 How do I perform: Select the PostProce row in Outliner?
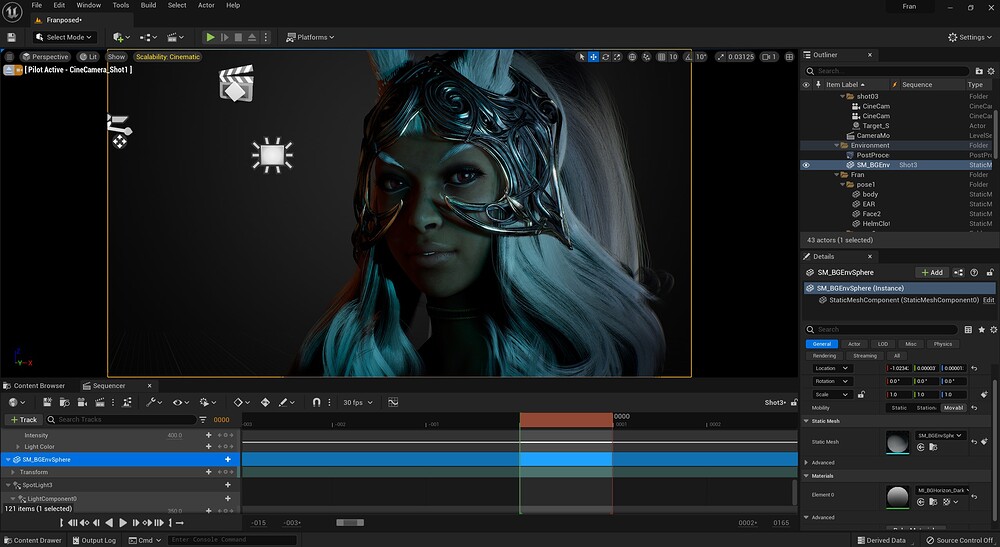coord(896,155)
